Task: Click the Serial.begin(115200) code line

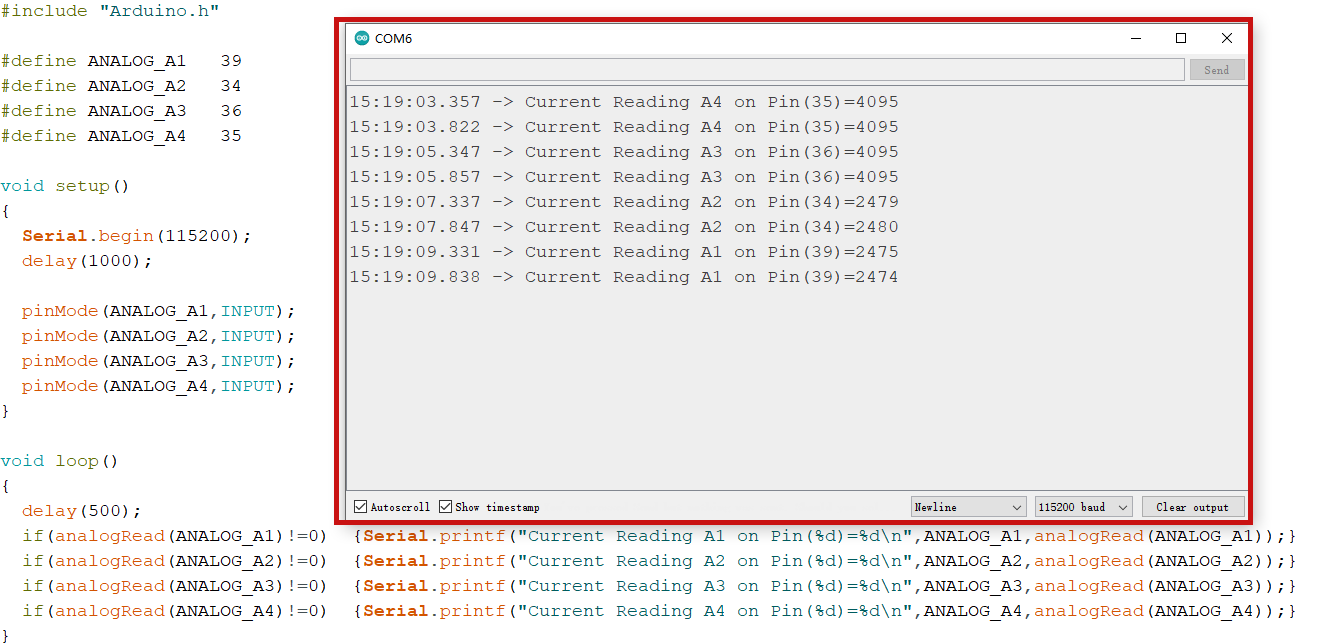Action: click(x=136, y=236)
